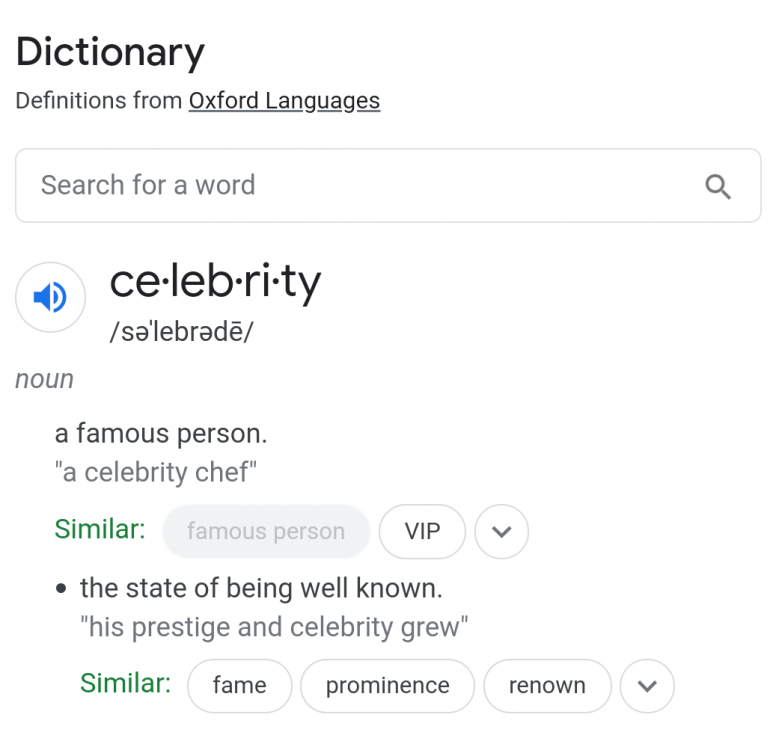The height and width of the screenshot is (750, 779).
Task: Click the definition "a famous person."
Action: click(161, 434)
